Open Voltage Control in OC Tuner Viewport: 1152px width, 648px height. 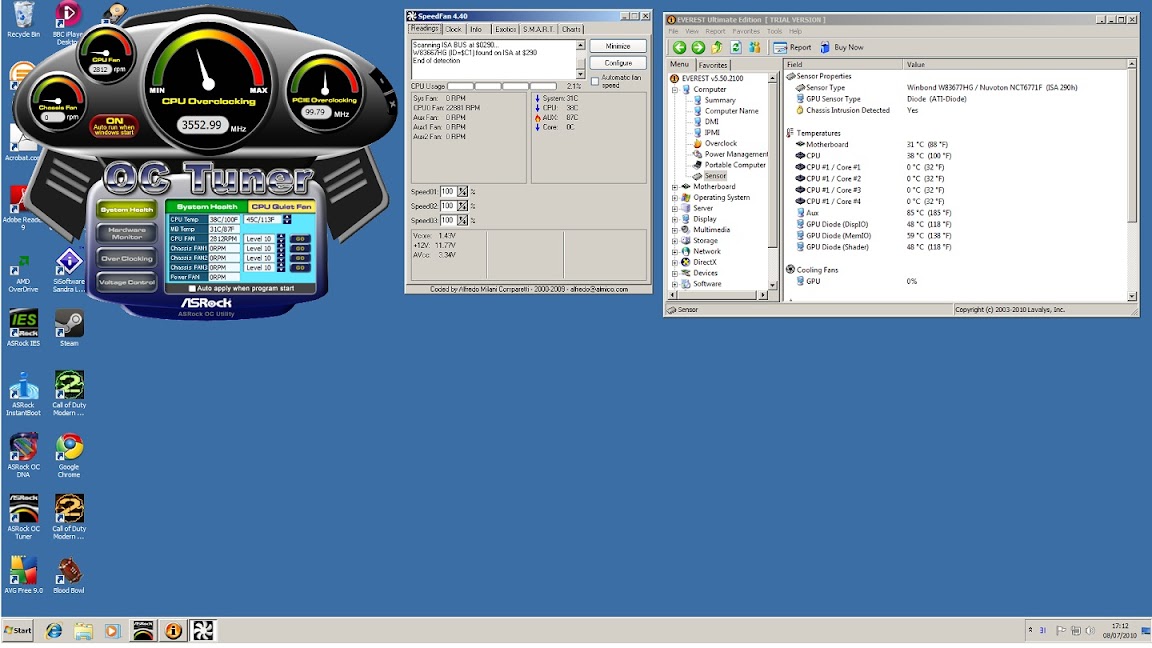pyautogui.click(x=126, y=282)
